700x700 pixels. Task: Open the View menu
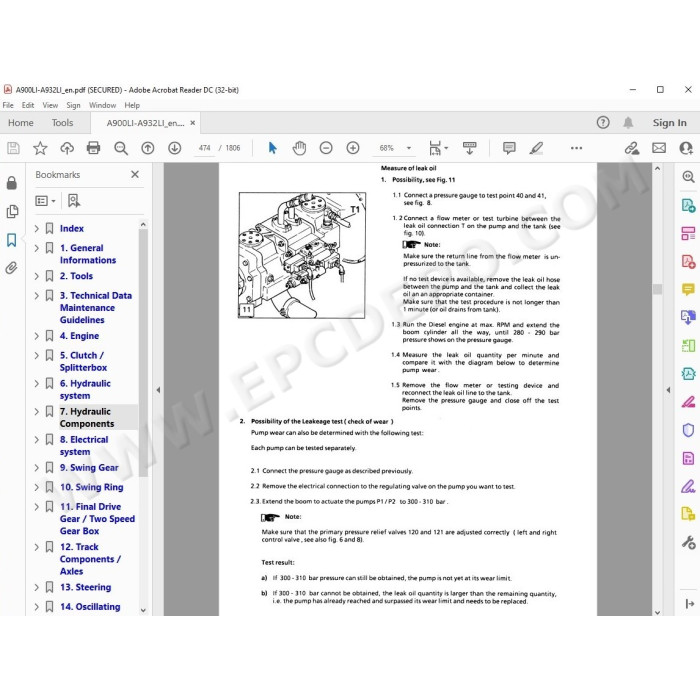[x=50, y=105]
